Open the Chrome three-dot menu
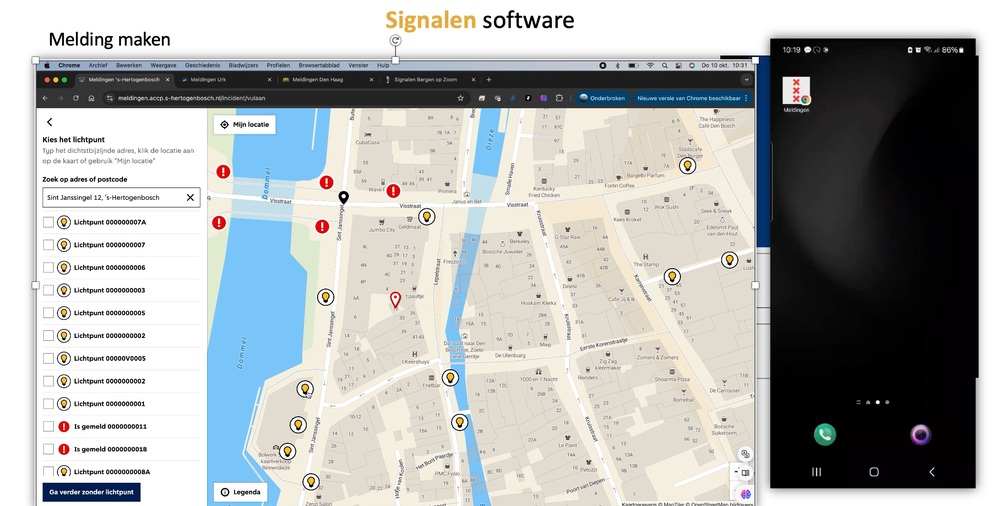The image size is (1000, 506). tap(746, 98)
